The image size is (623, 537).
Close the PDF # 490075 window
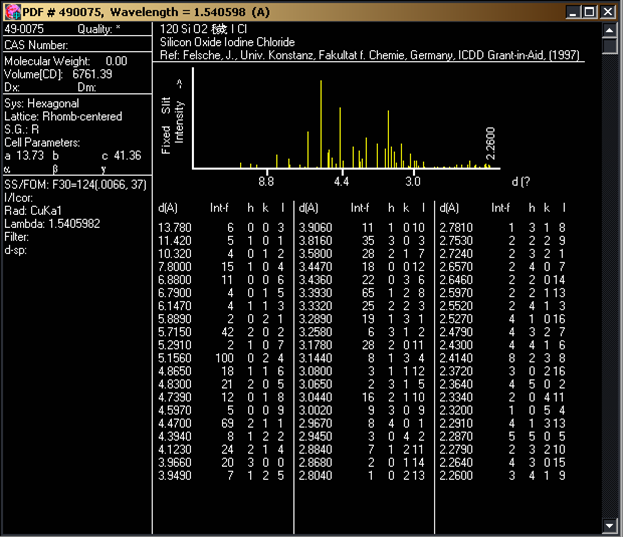pos(608,12)
